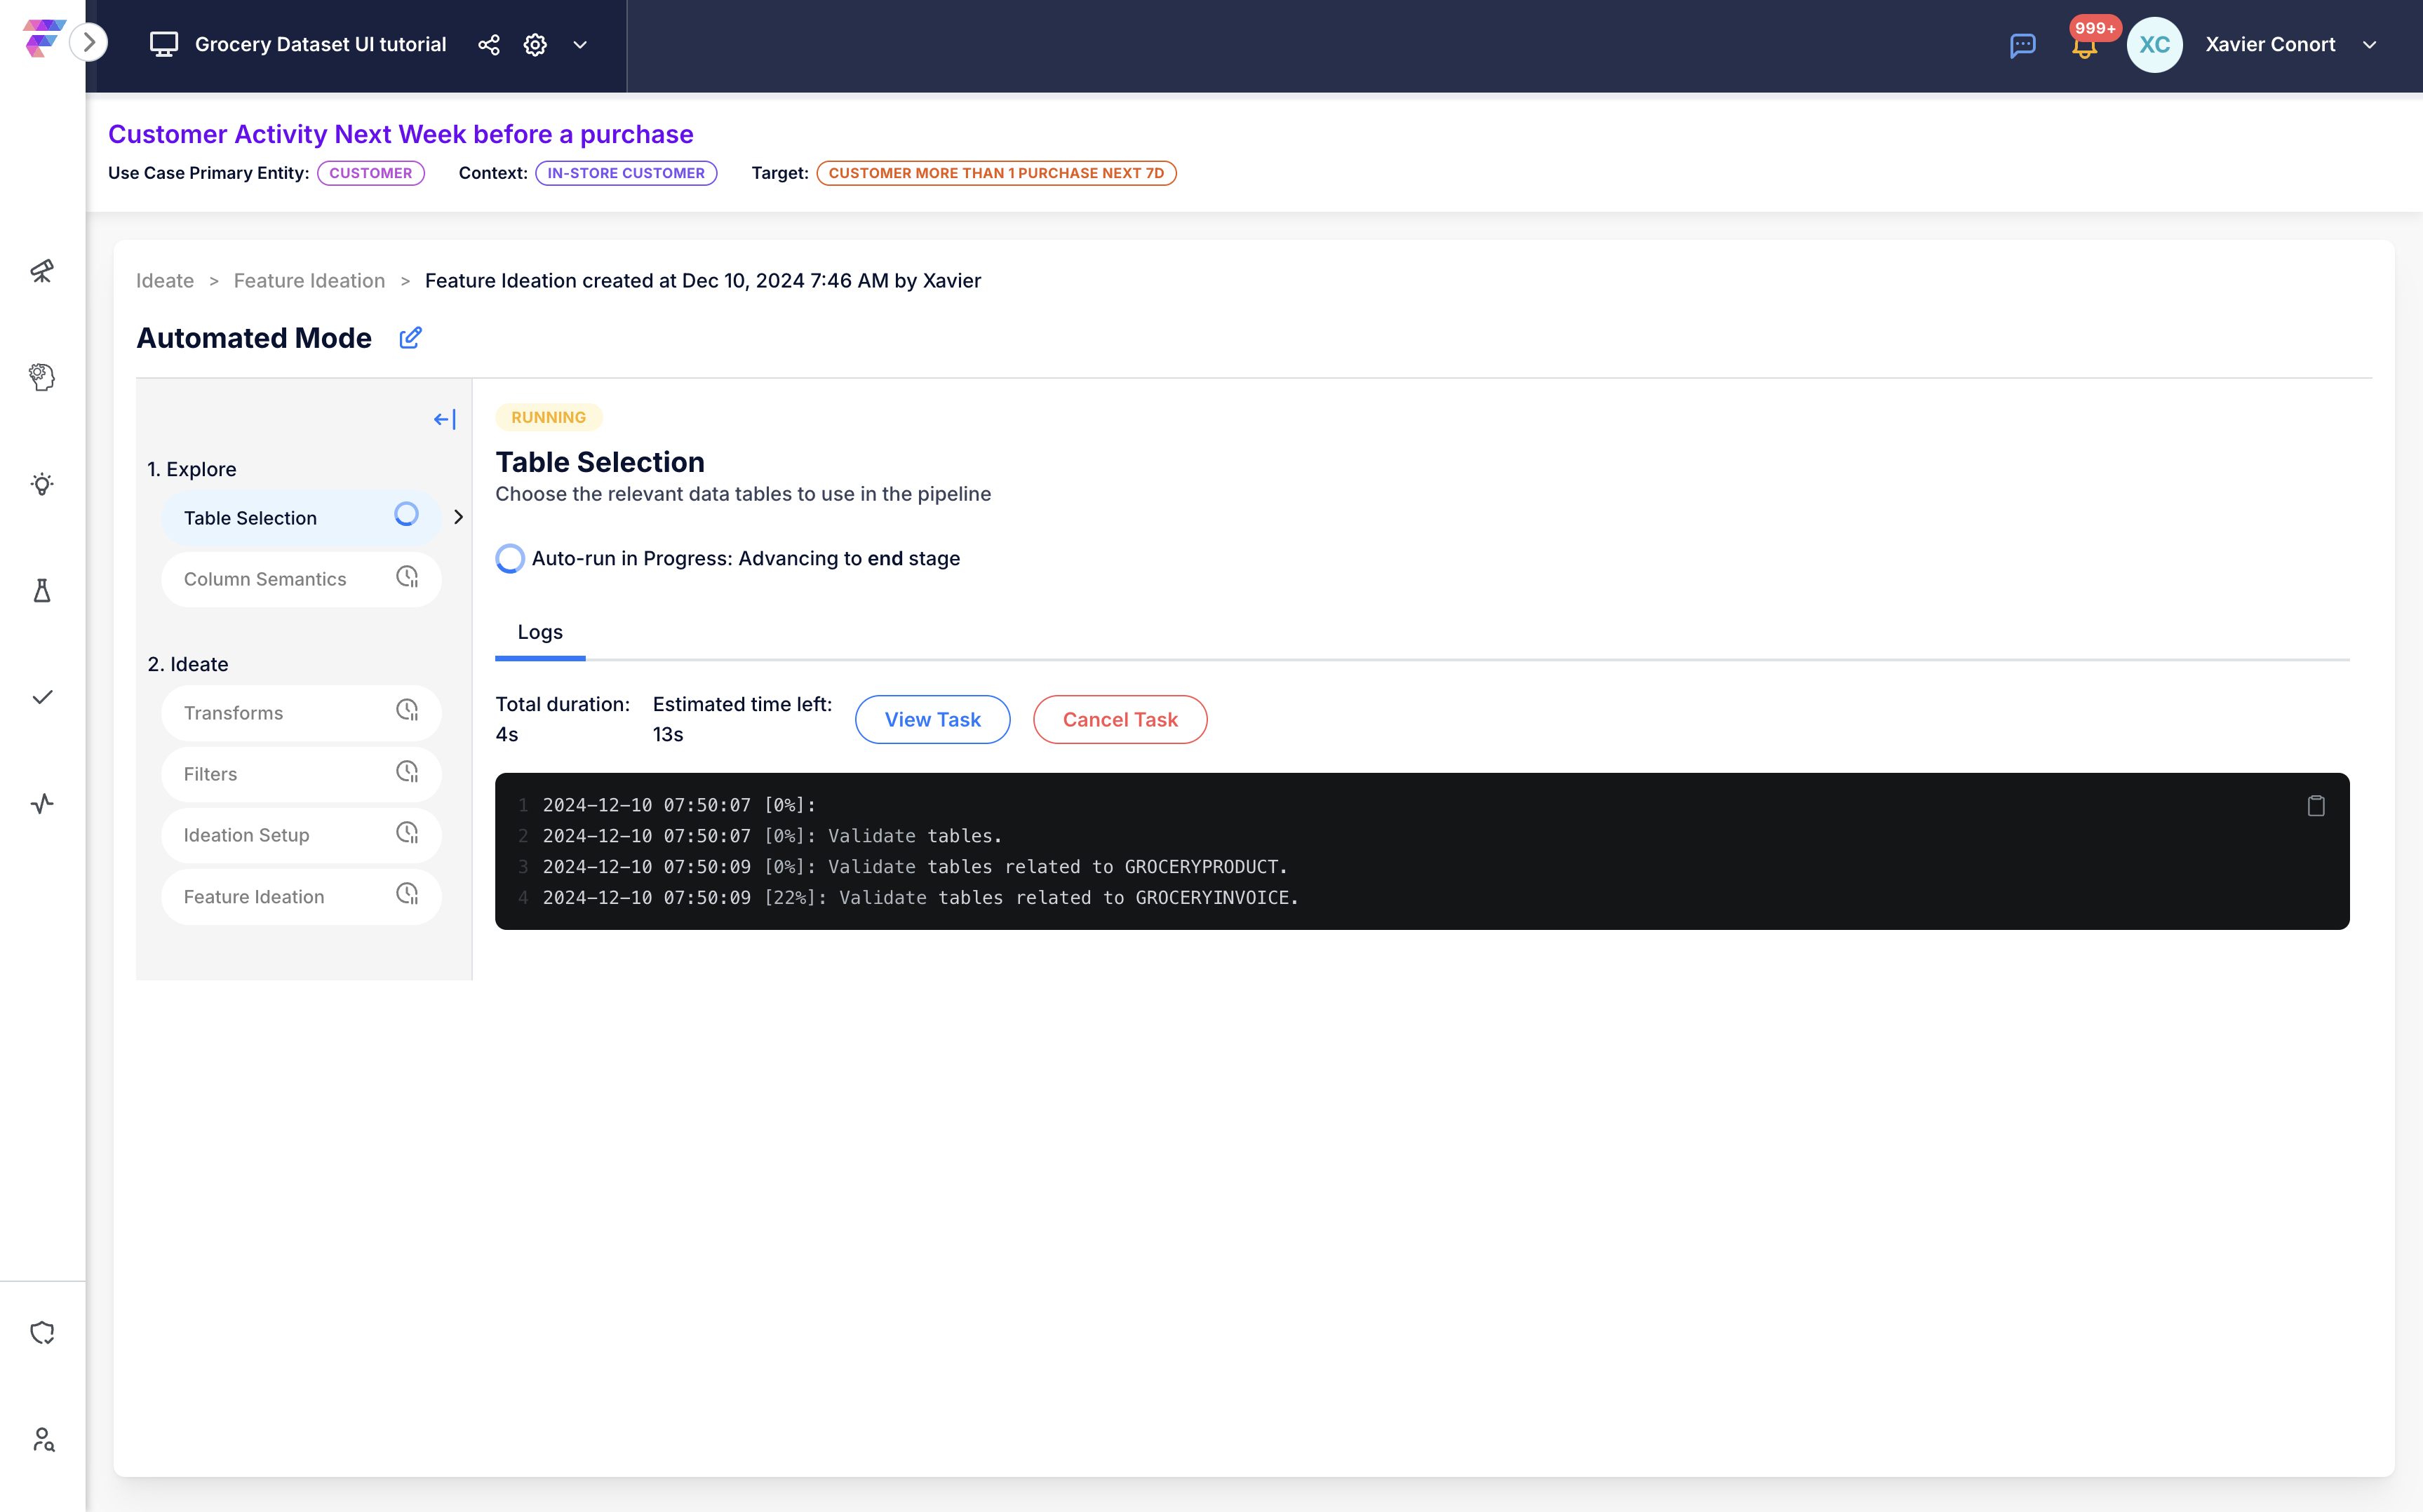Open the chat messages icon
Viewport: 2423px width, 1512px height.
[2022, 45]
